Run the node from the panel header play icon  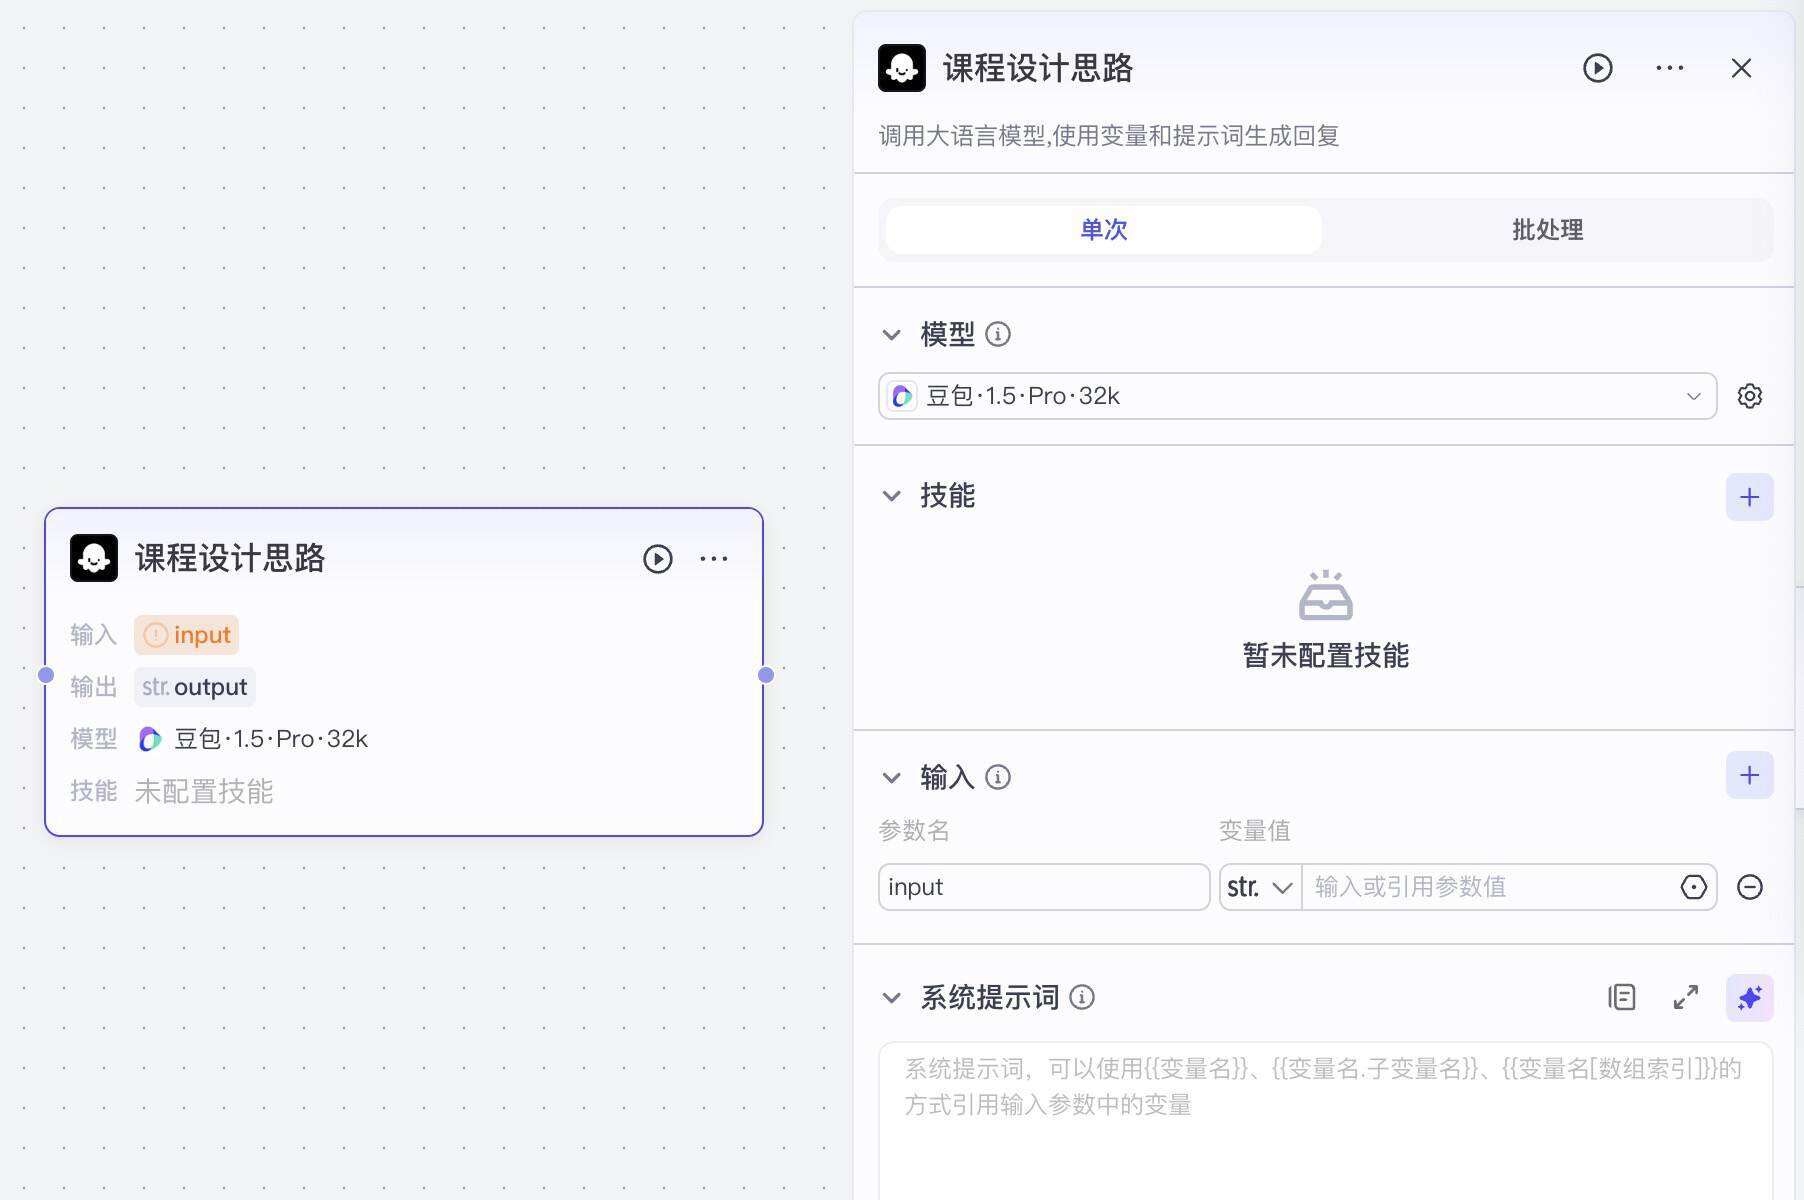(1597, 68)
